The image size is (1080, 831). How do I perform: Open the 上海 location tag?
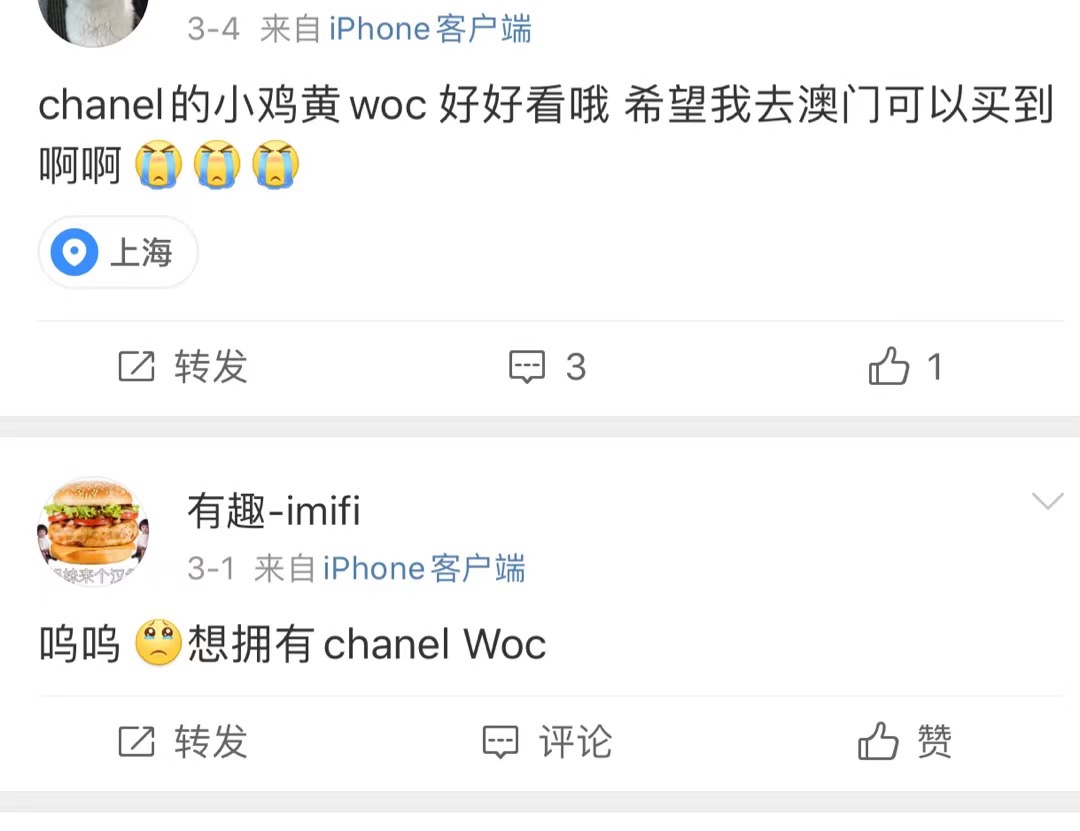point(118,252)
